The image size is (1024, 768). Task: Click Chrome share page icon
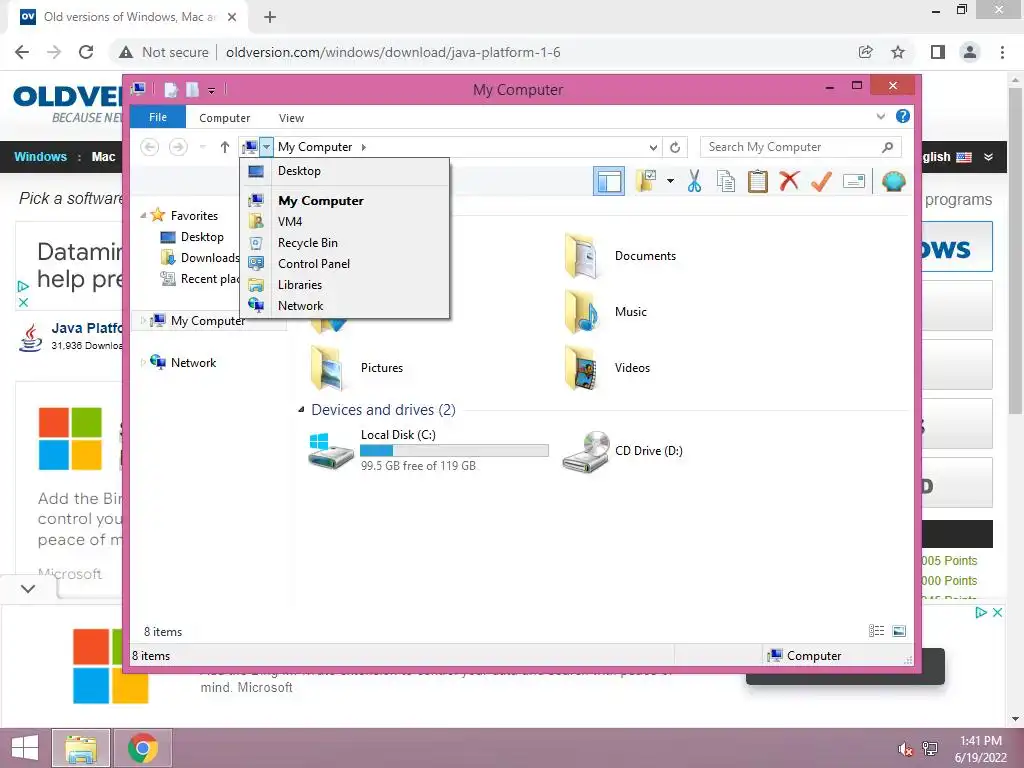865,52
